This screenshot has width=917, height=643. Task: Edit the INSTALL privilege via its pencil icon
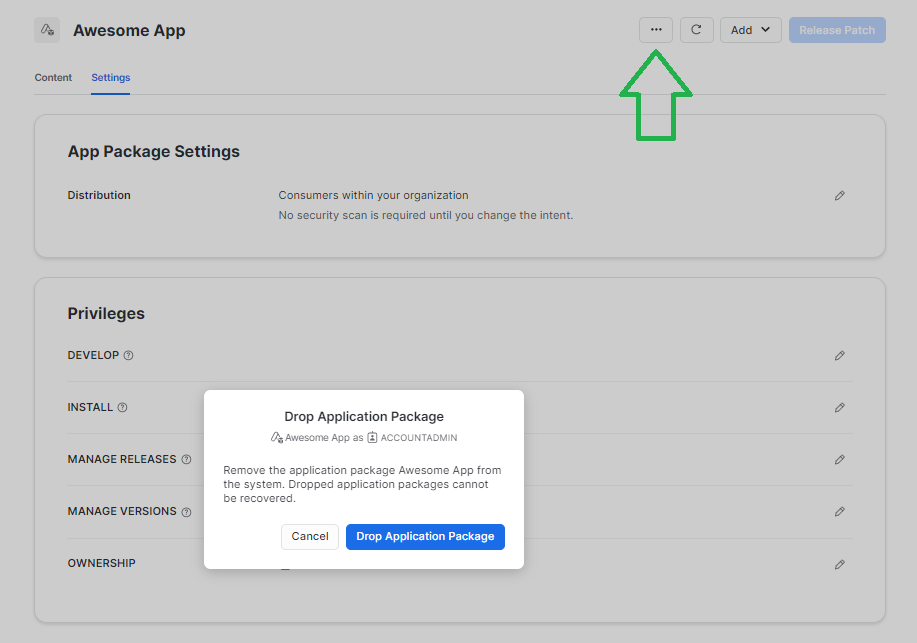tap(839, 407)
